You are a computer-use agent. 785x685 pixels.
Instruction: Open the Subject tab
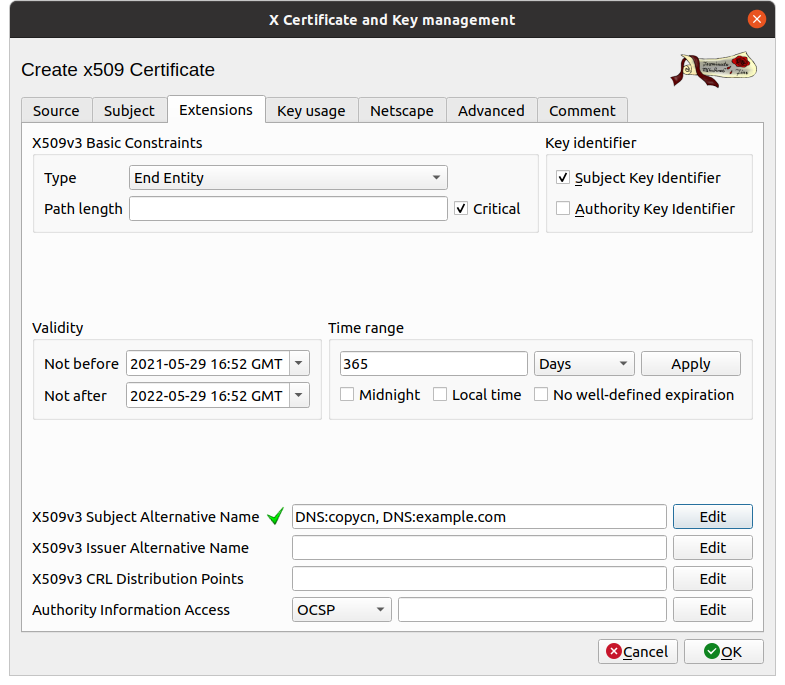[x=129, y=111]
